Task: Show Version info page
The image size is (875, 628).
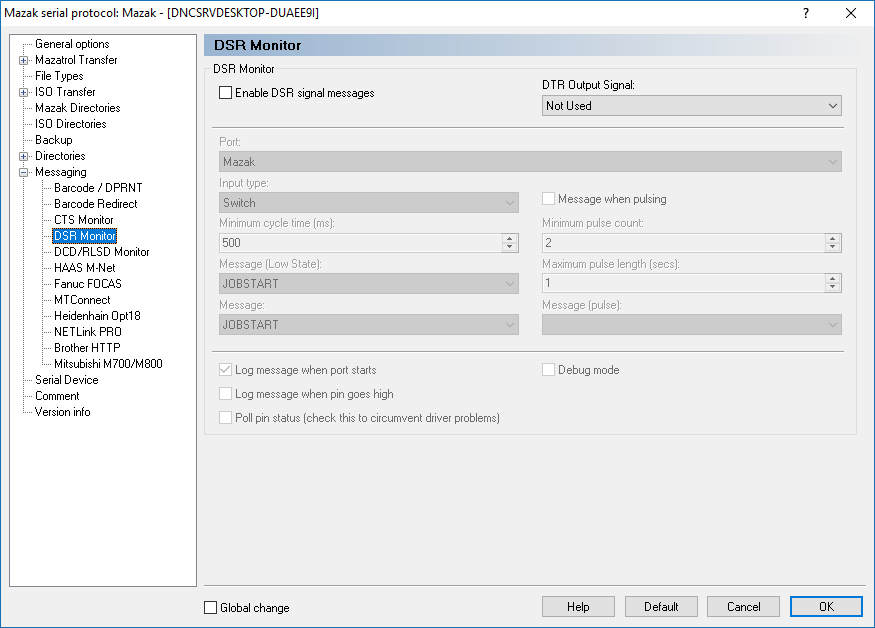Action: coord(62,412)
